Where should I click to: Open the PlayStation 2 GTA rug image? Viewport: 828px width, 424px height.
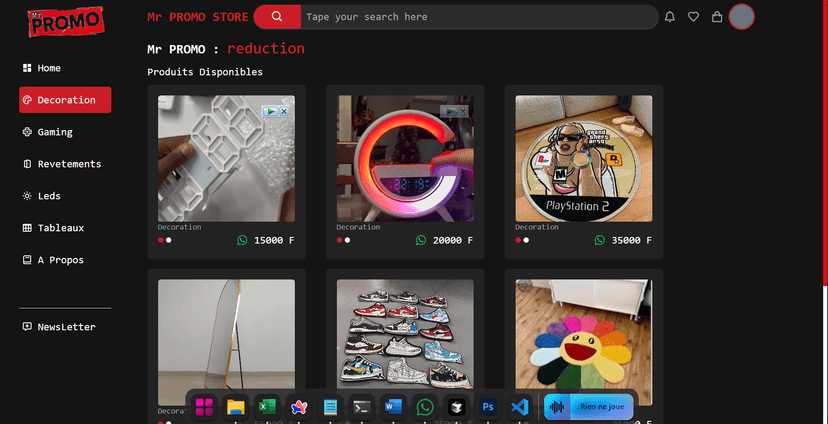(584, 158)
